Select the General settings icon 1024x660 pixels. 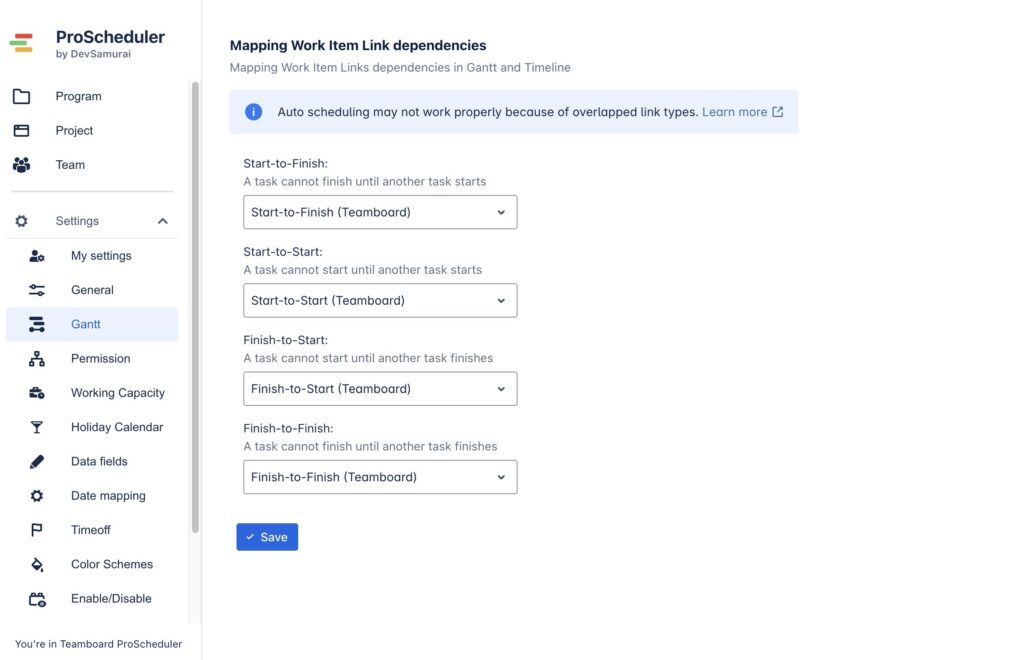[36, 289]
